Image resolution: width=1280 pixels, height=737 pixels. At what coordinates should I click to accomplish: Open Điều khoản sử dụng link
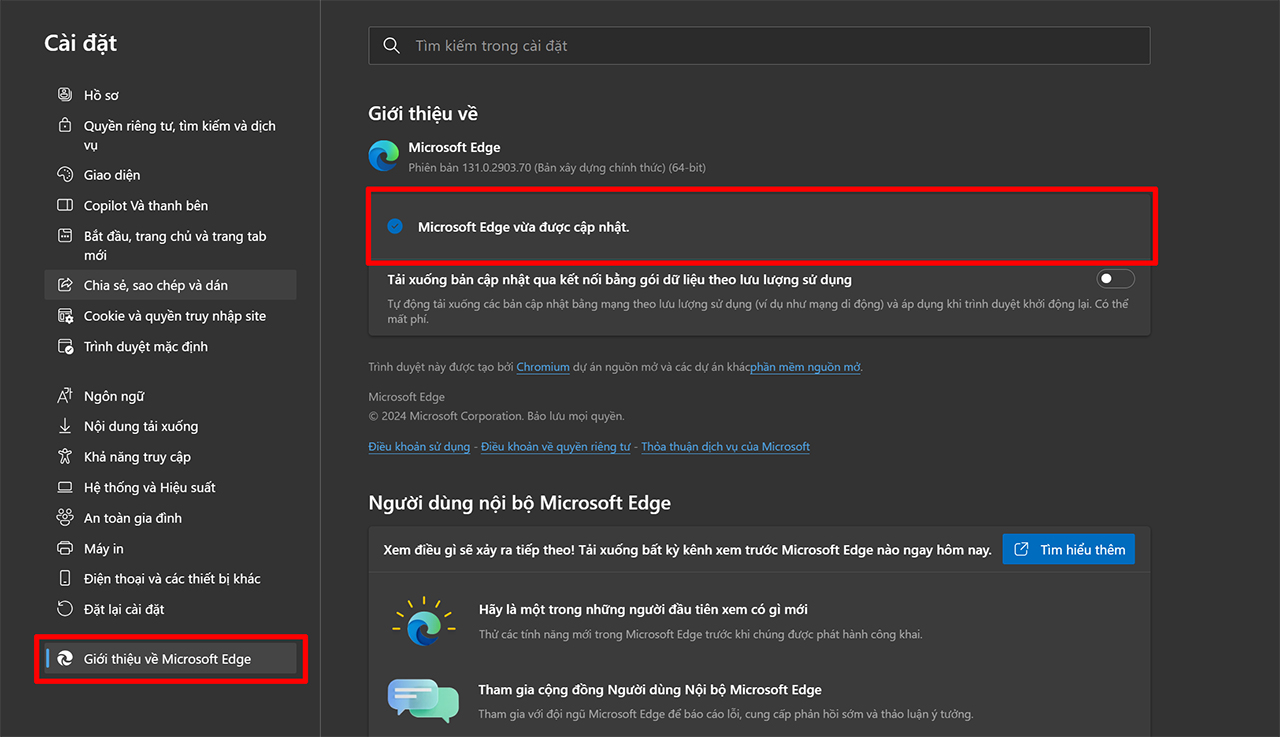click(x=419, y=446)
